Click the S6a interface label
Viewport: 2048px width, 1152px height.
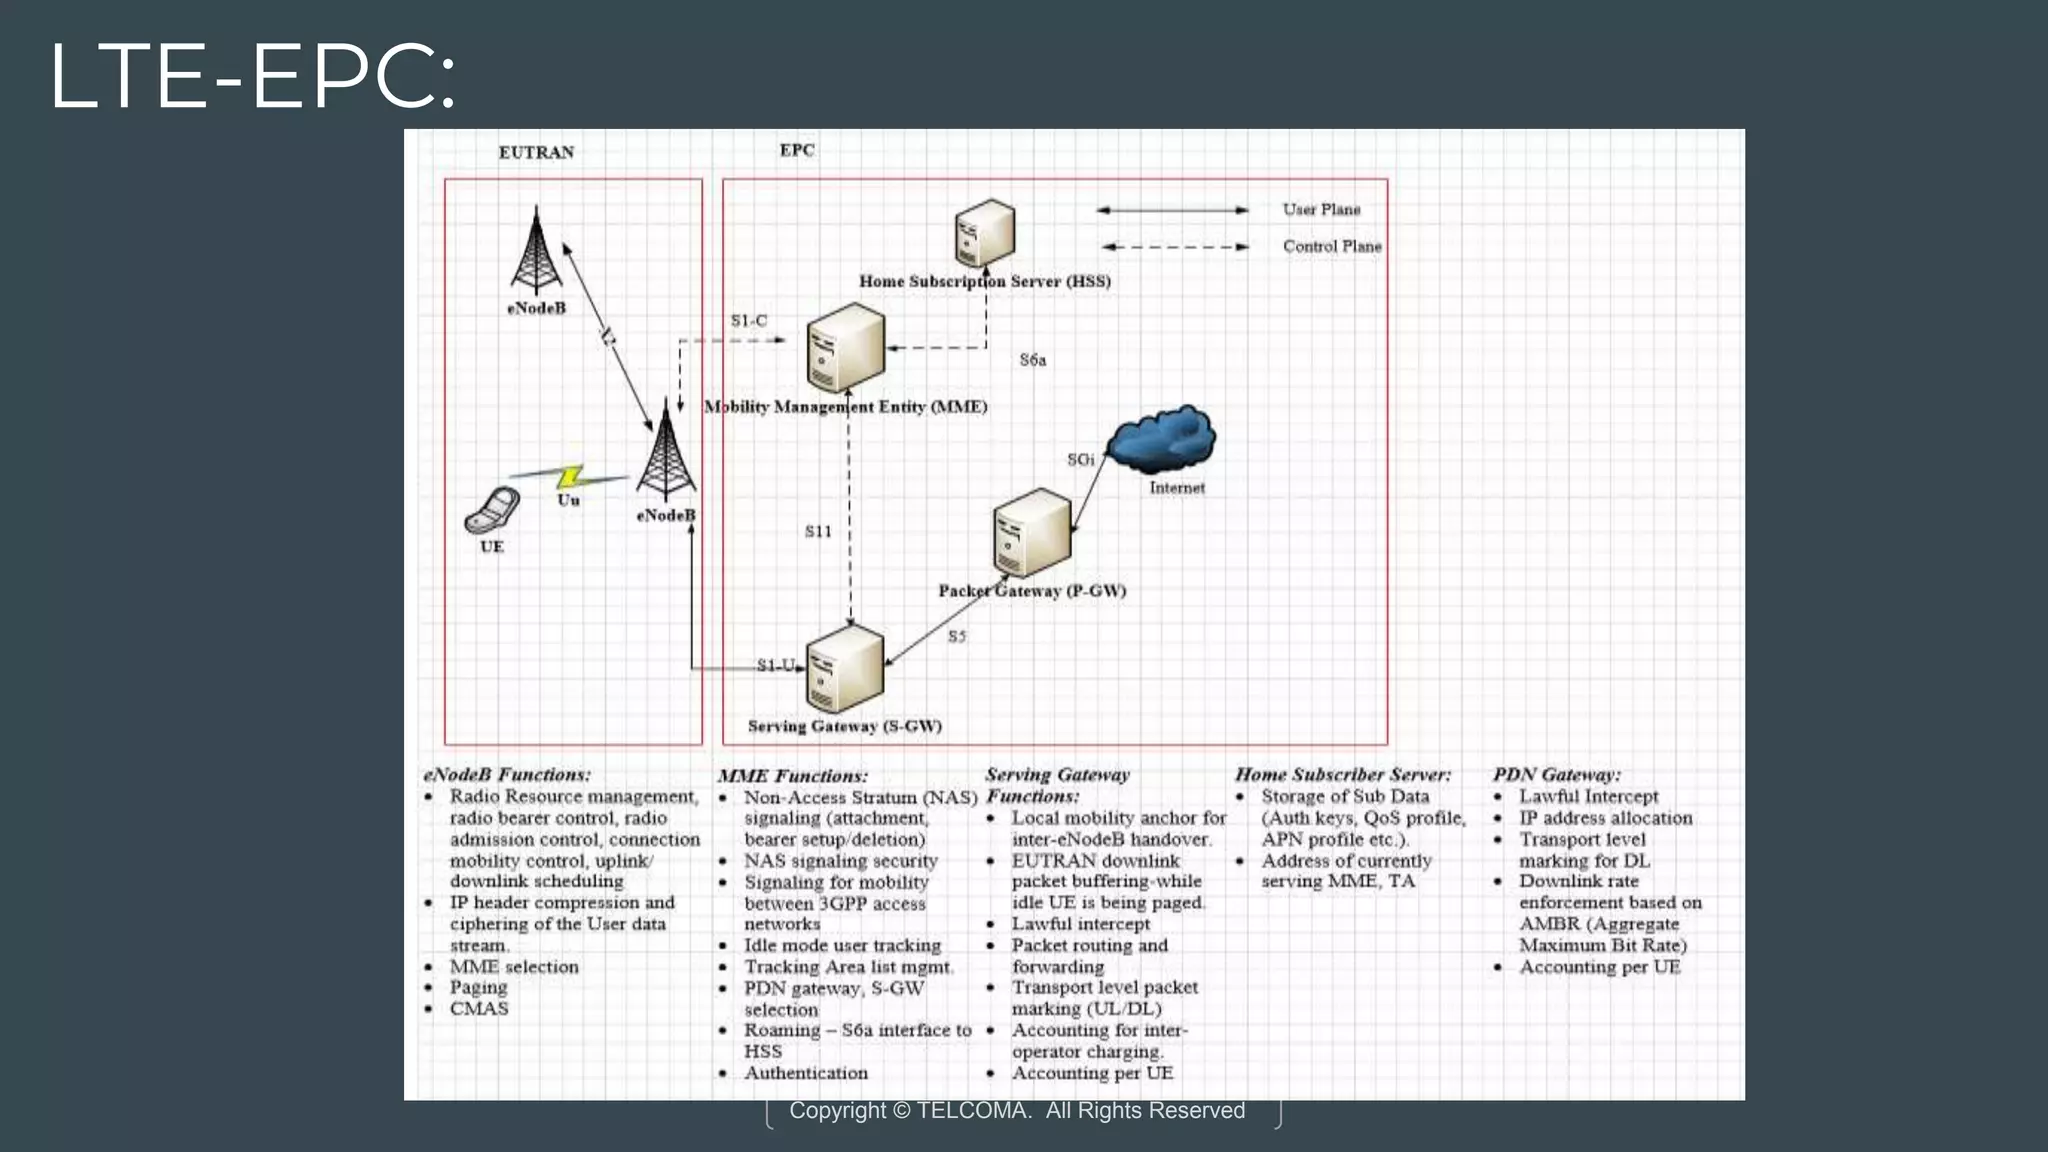pyautogui.click(x=1032, y=360)
